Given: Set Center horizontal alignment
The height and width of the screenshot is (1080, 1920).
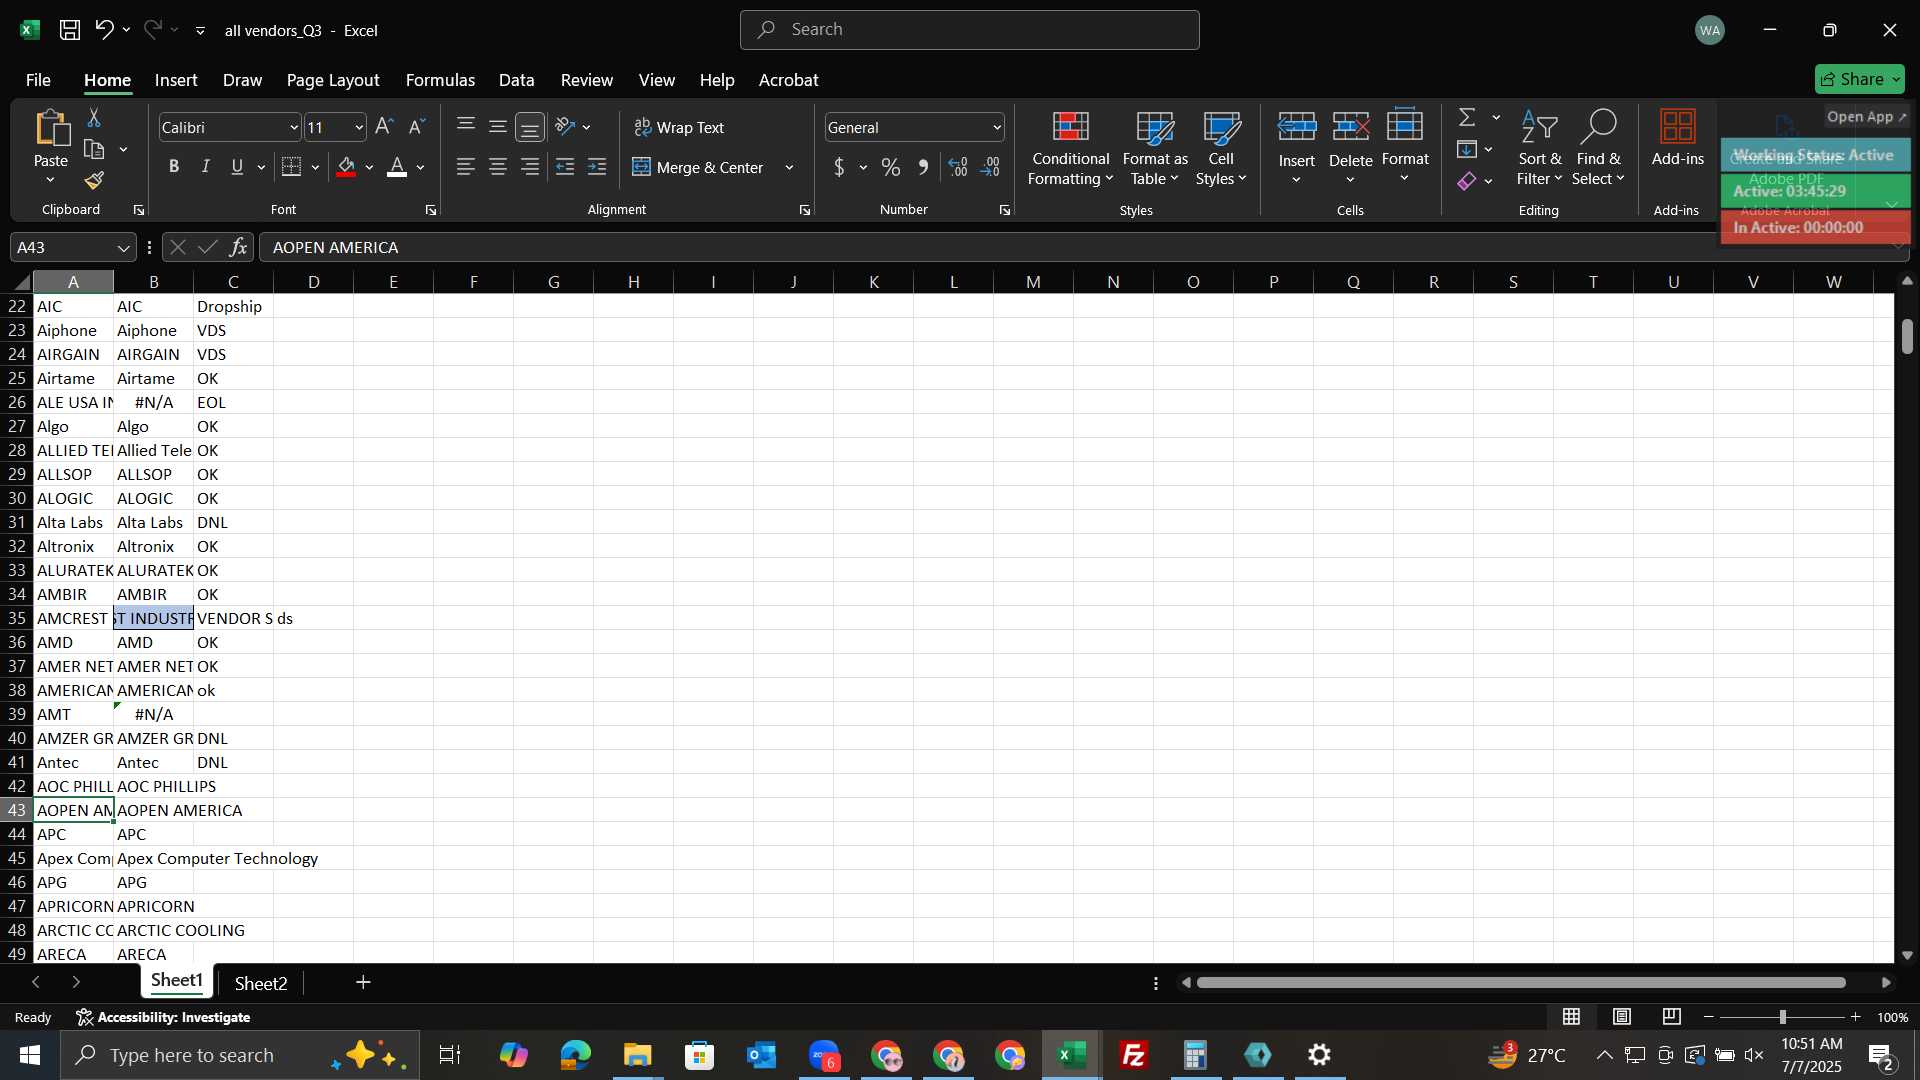Looking at the screenshot, I should click(x=497, y=167).
